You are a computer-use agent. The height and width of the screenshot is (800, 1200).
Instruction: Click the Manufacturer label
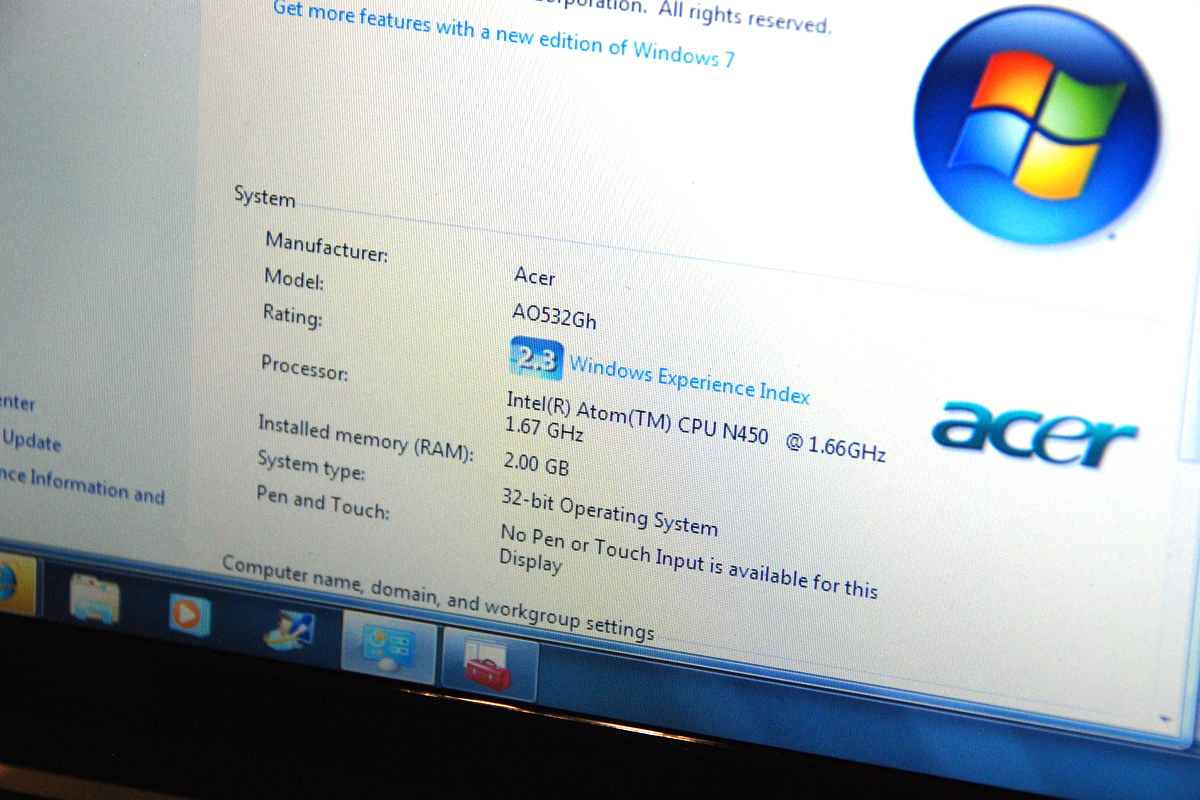tap(326, 247)
